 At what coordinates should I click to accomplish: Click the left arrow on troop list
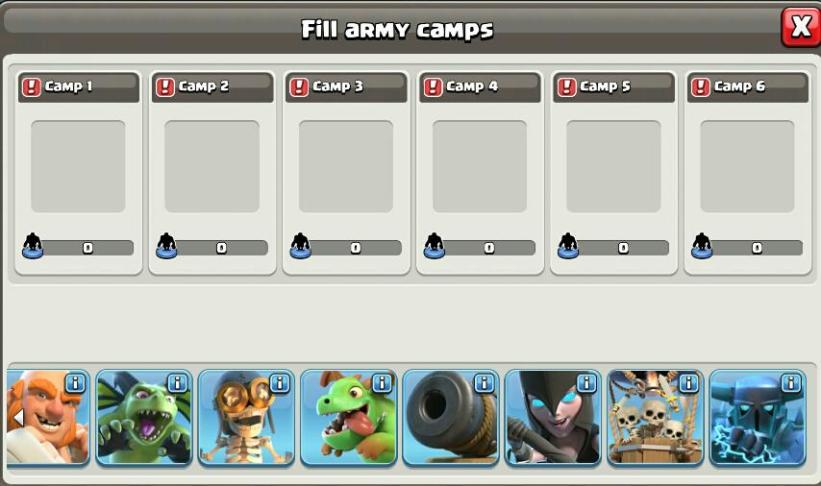(18, 418)
